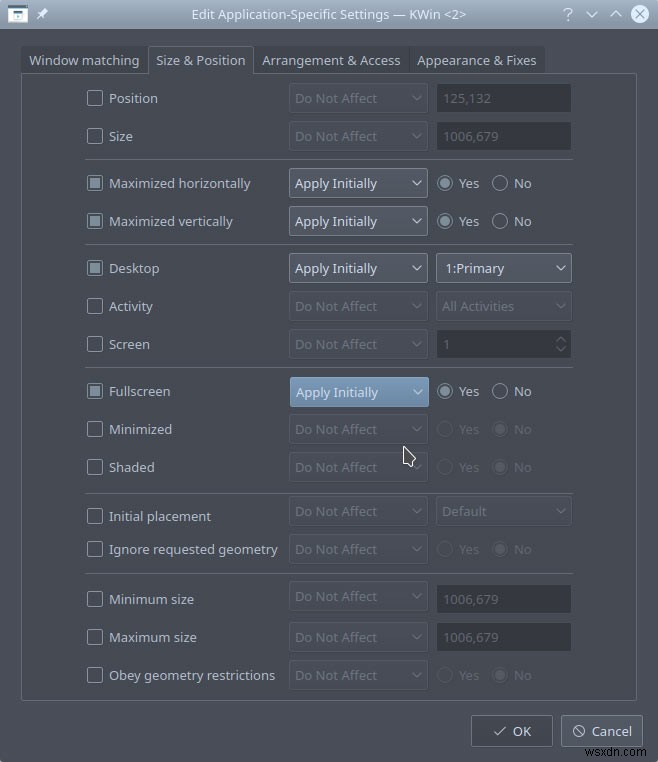
Task: Decrease Screen number with down arrow
Action: [560, 349]
